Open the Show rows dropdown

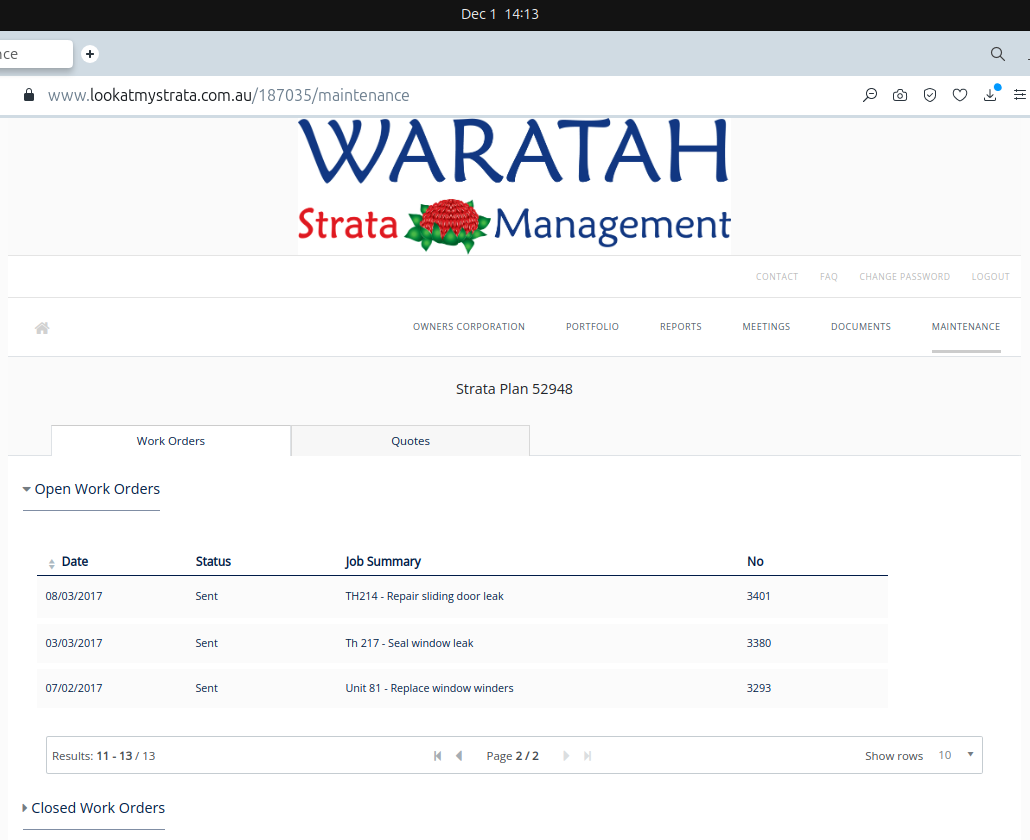(956, 755)
